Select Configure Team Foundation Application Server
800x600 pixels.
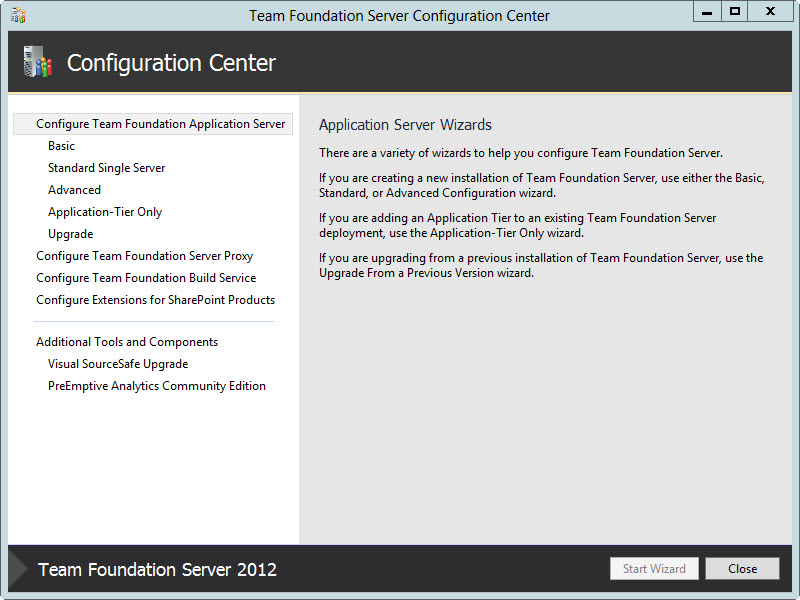coord(153,124)
